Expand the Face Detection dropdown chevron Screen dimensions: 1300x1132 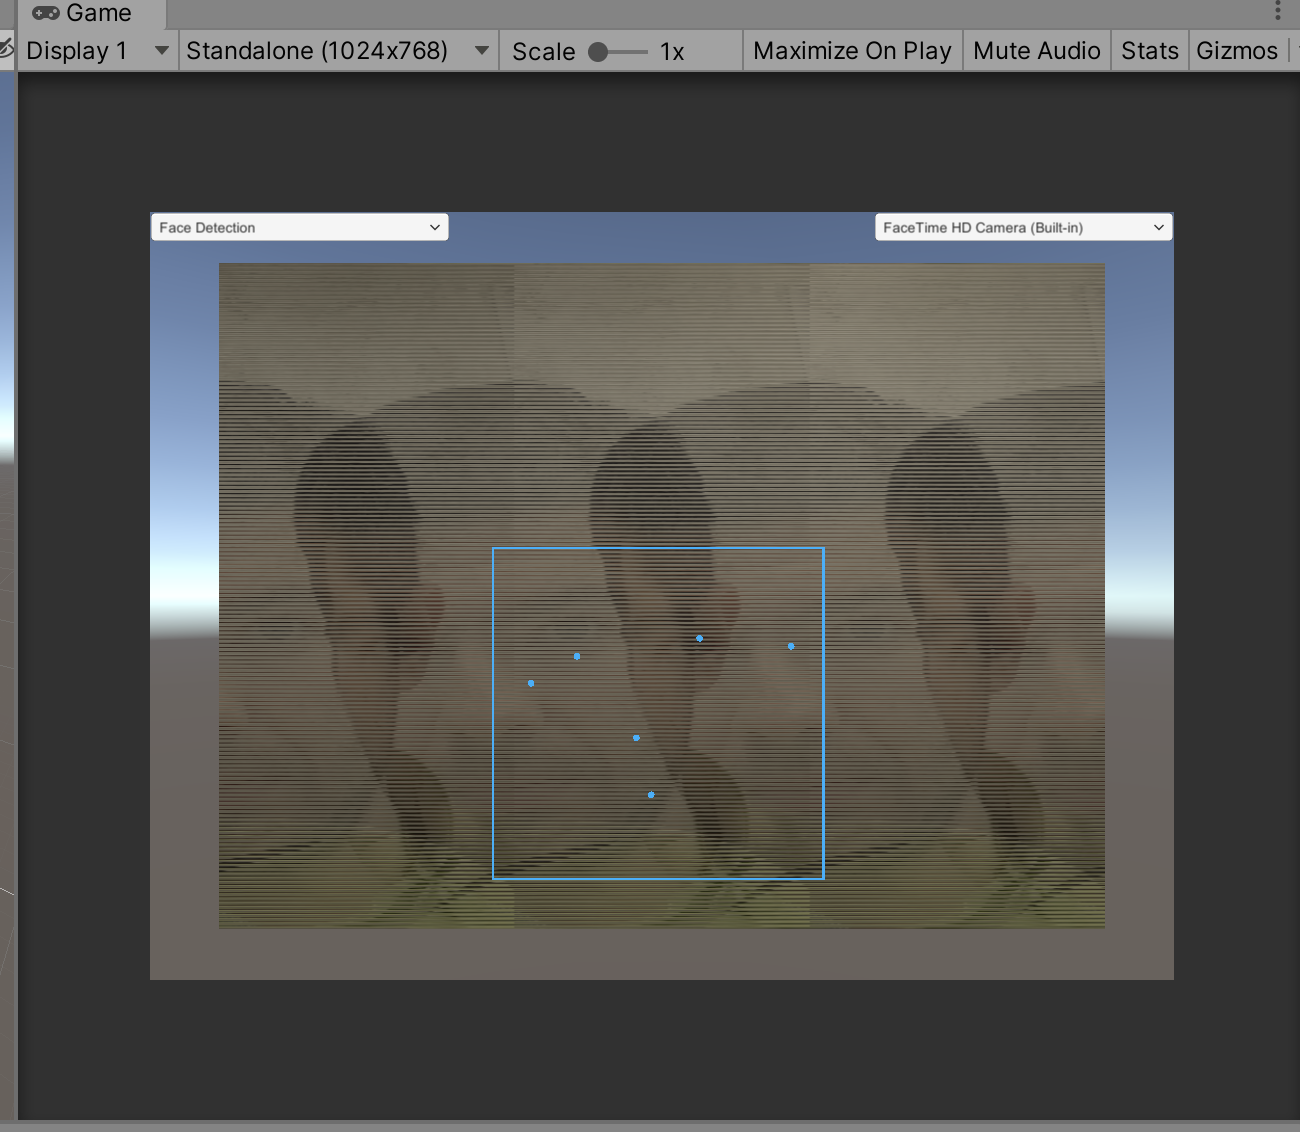[x=435, y=227]
